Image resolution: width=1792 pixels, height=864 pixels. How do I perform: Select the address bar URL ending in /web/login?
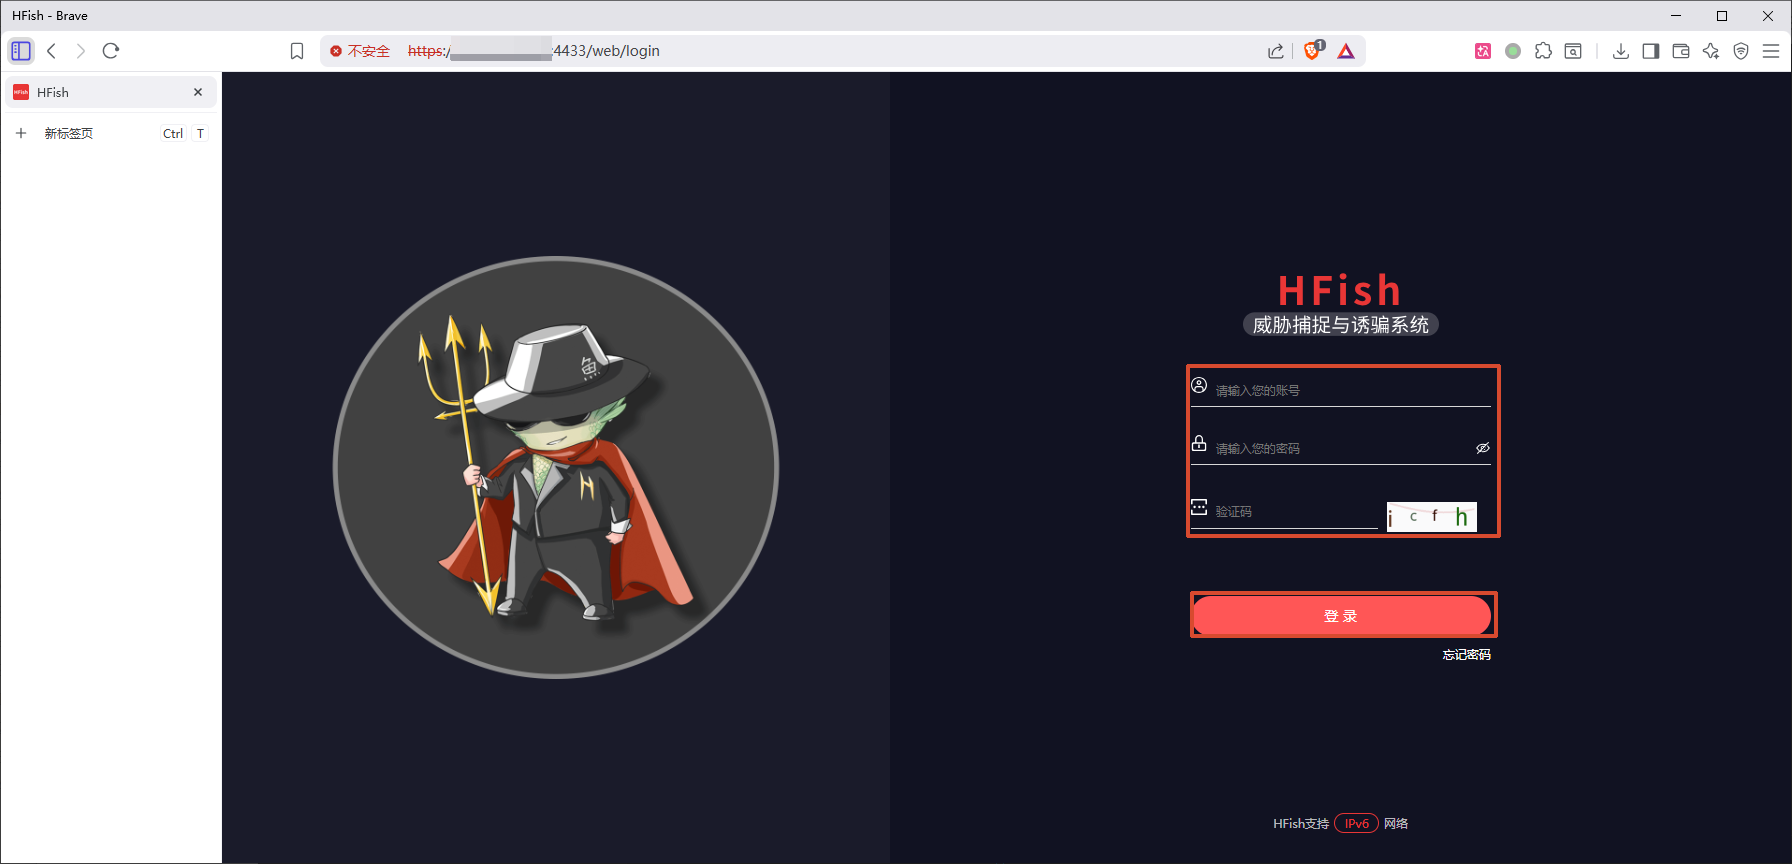tap(534, 51)
